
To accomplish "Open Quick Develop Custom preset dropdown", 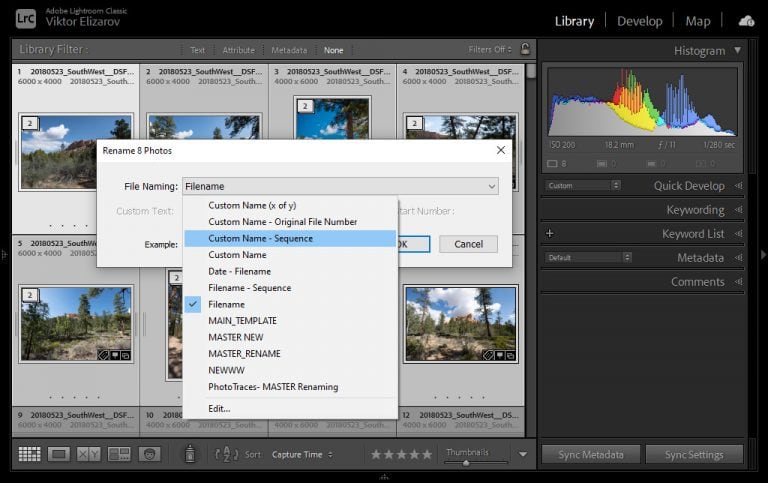I will click(583, 186).
